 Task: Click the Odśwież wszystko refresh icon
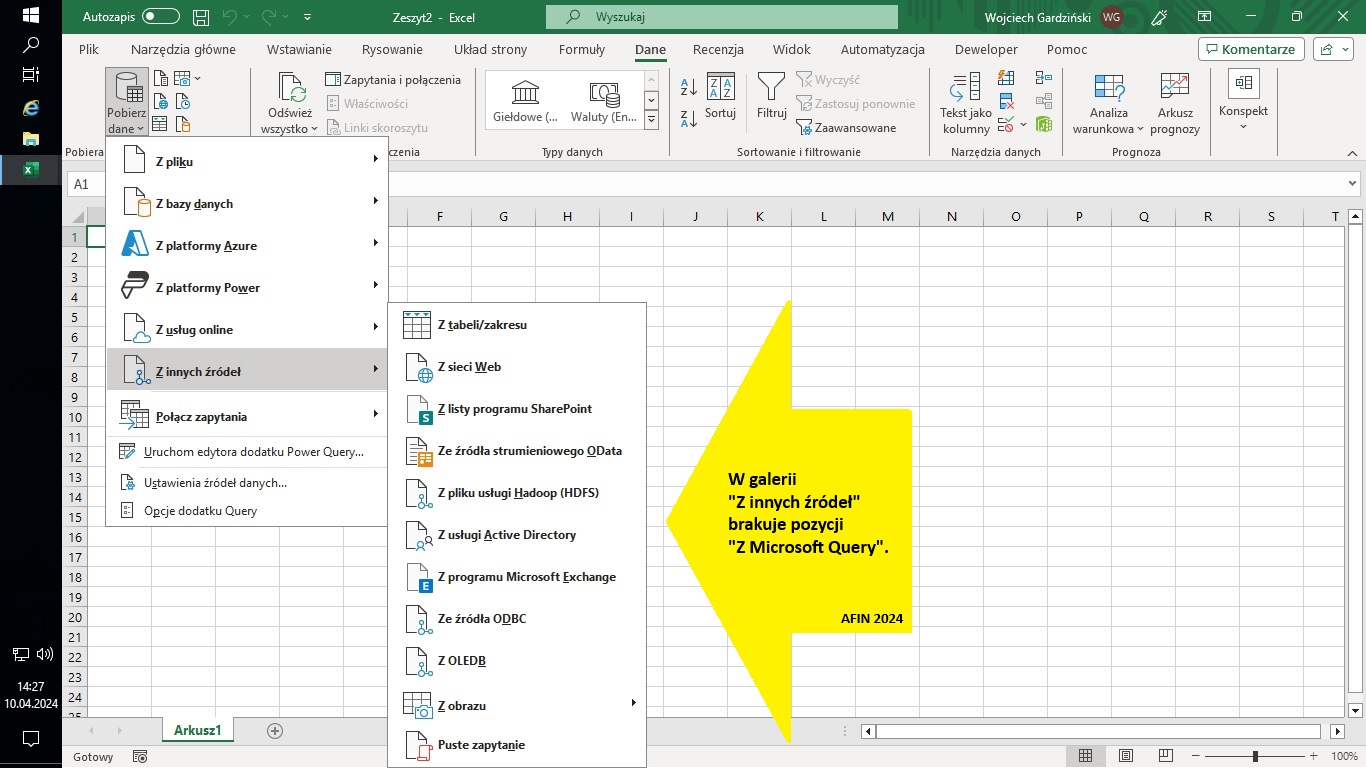(x=293, y=87)
